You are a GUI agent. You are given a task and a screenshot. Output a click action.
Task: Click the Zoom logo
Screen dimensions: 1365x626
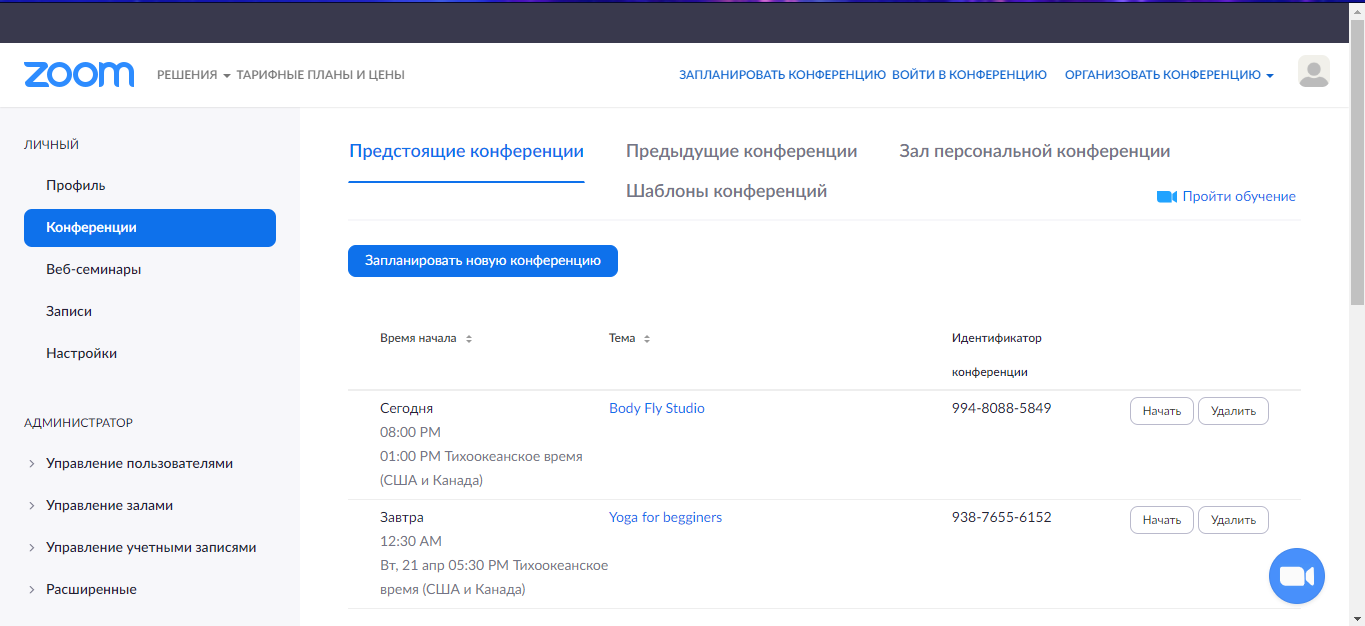pyautogui.click(x=79, y=74)
